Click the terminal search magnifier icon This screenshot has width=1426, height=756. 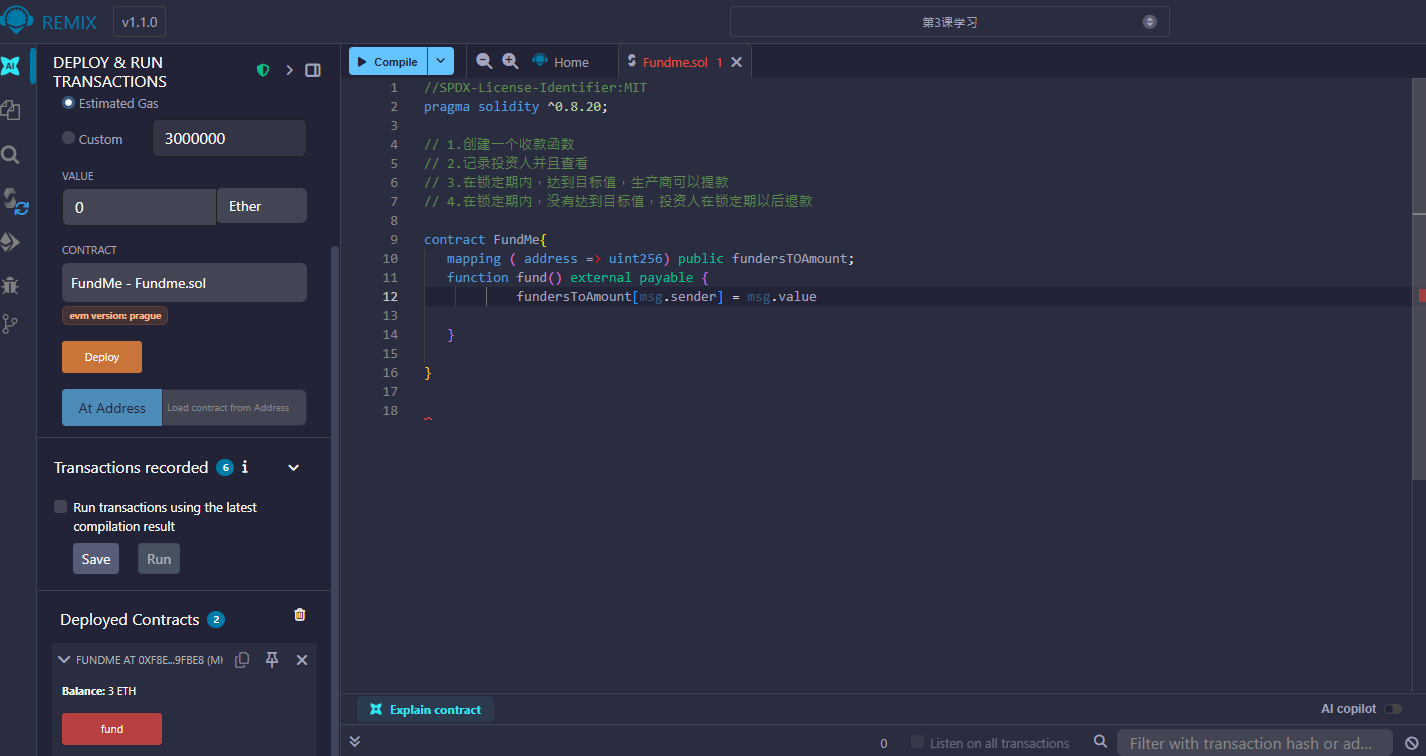(x=1101, y=742)
